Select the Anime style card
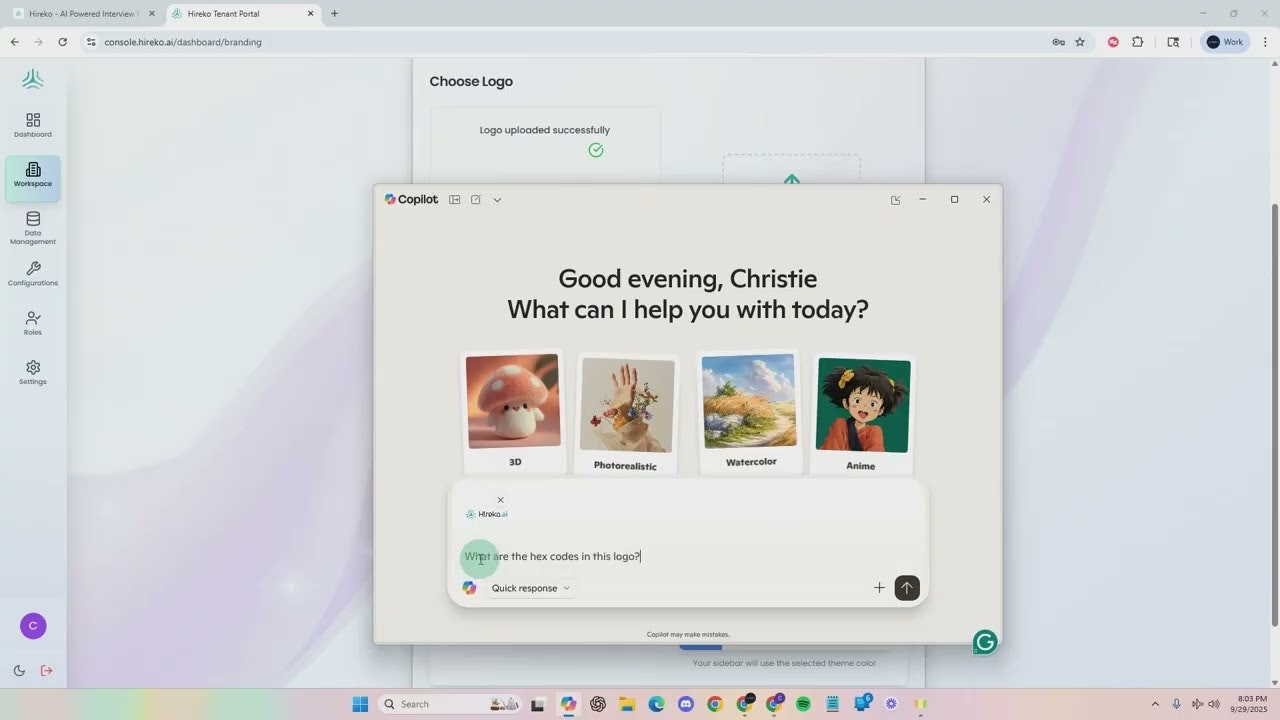 [x=861, y=410]
